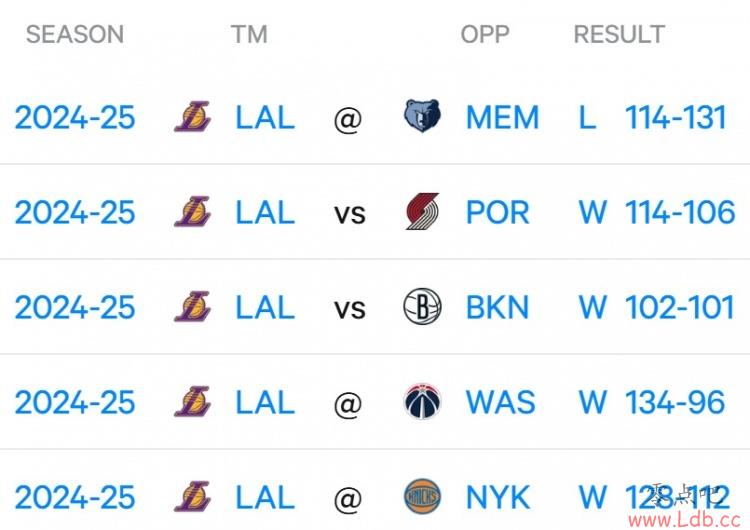Open the MEM opponent link

click(x=502, y=118)
